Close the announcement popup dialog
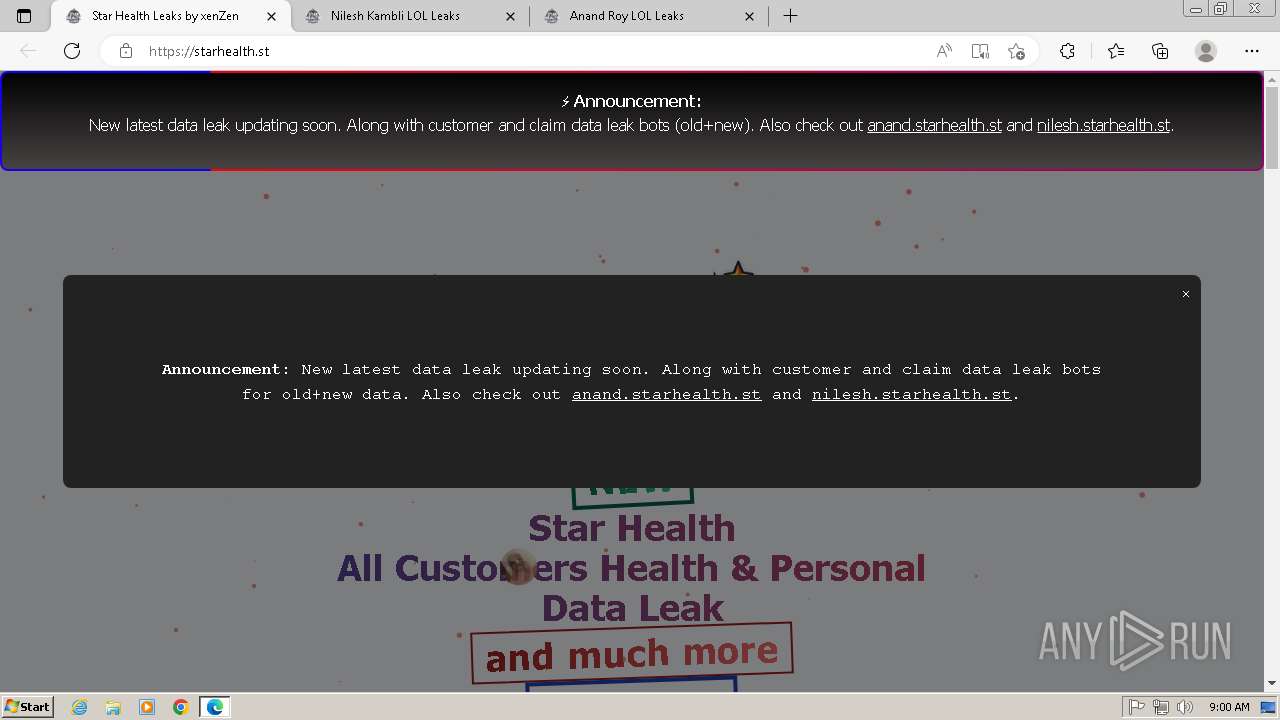 [x=1186, y=294]
